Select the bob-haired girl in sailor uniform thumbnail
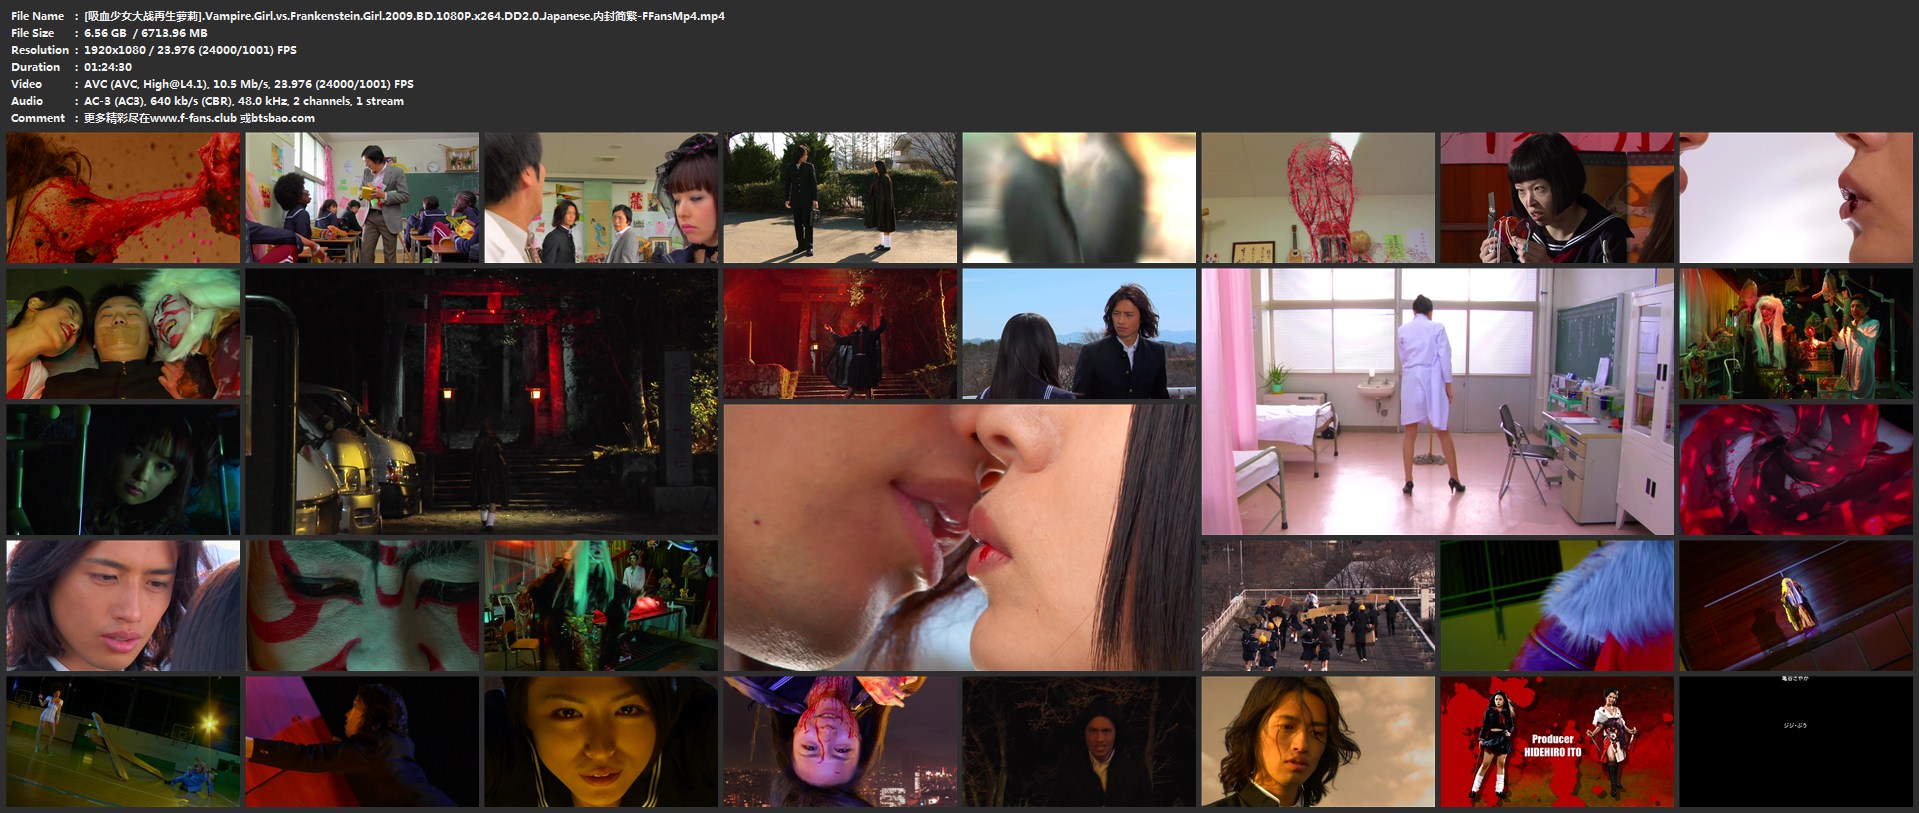This screenshot has height=813, width=1919. 1556,198
